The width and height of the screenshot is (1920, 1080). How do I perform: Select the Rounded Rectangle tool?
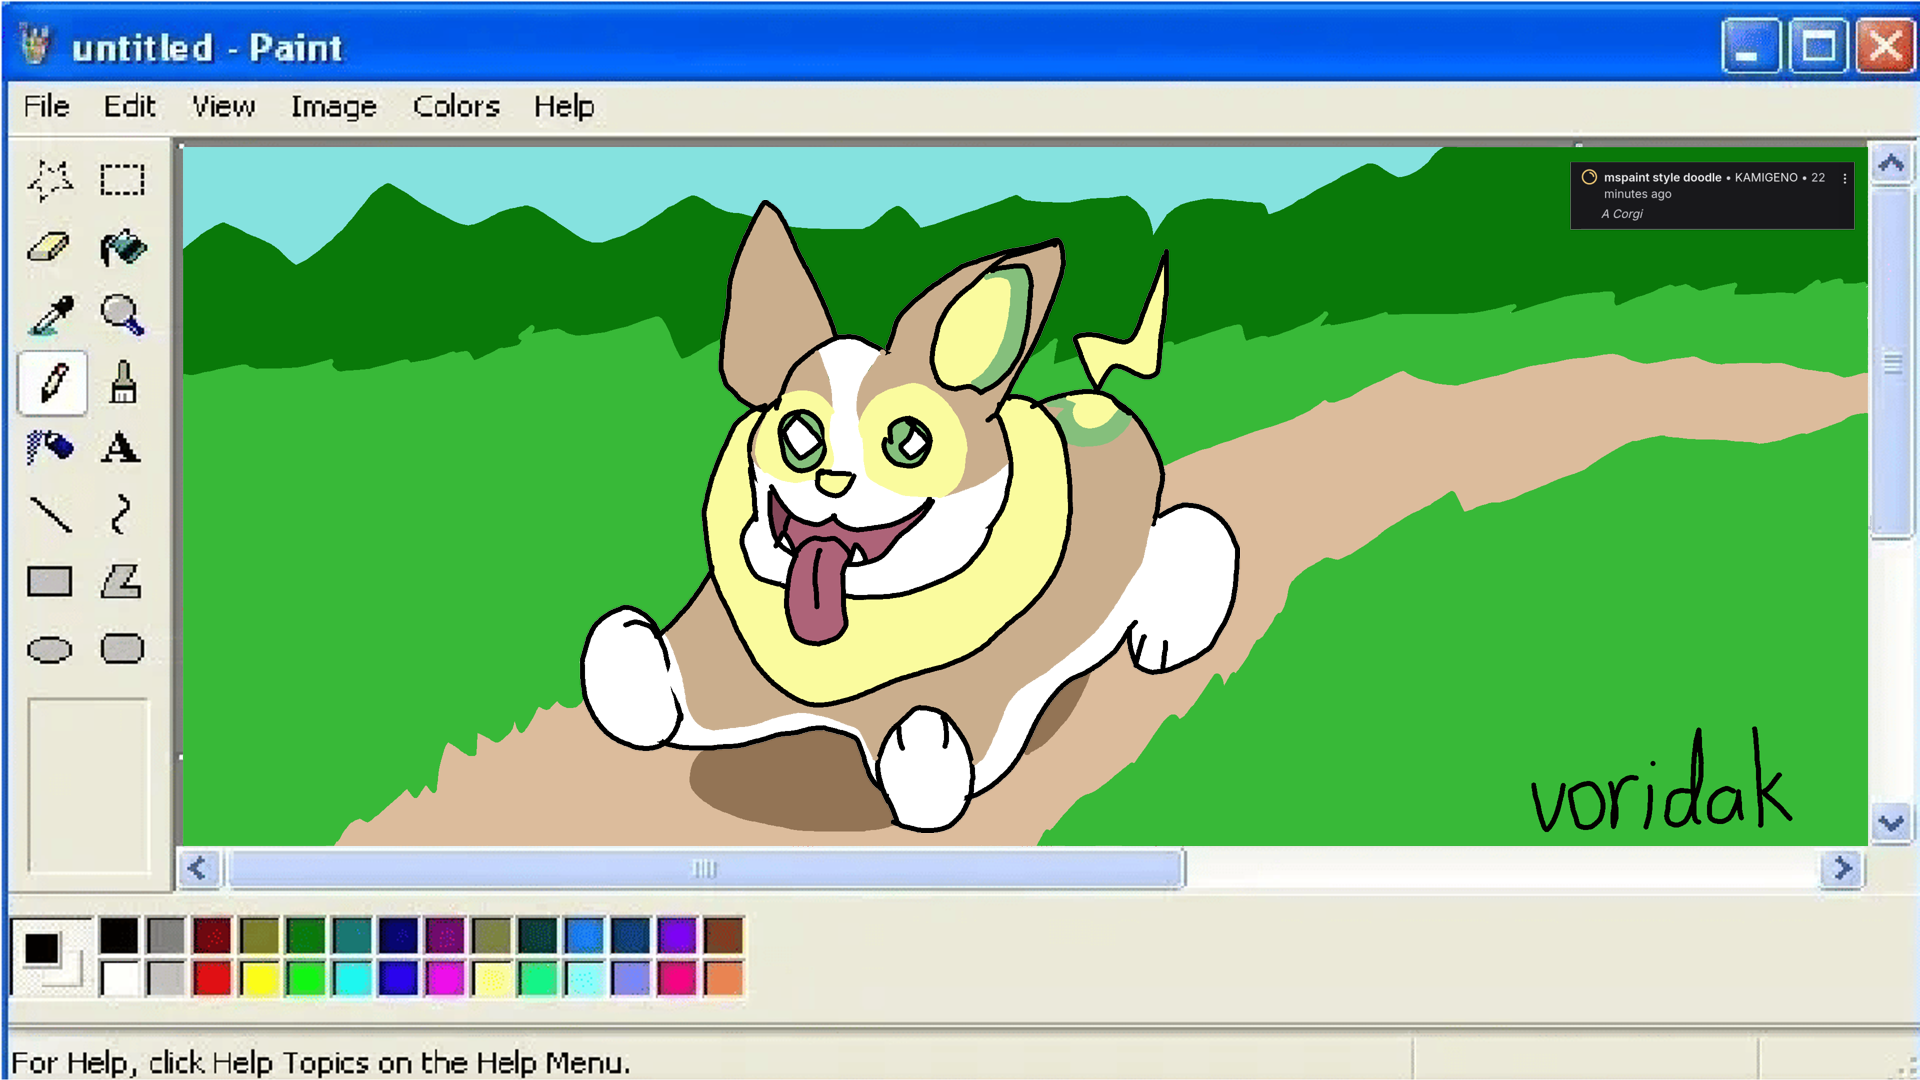click(x=122, y=650)
